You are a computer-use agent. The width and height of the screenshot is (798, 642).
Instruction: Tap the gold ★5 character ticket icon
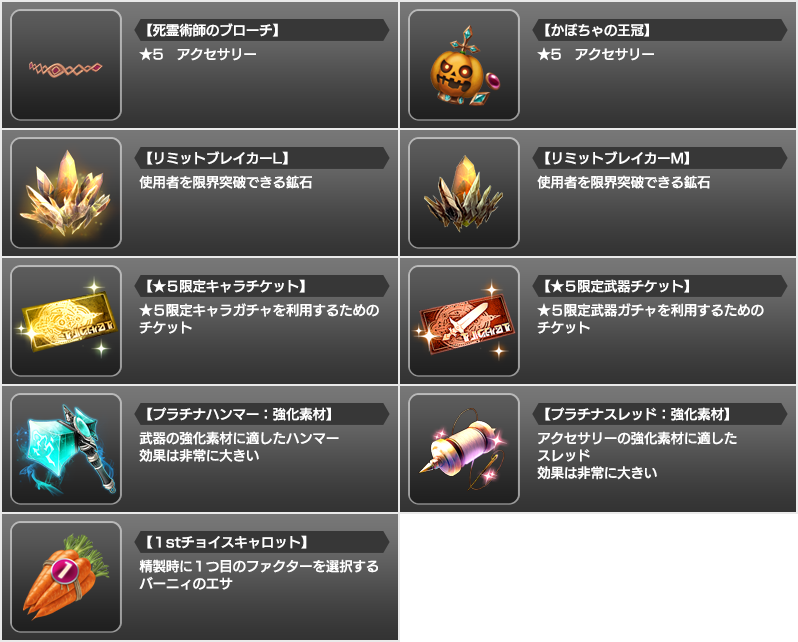(66, 321)
